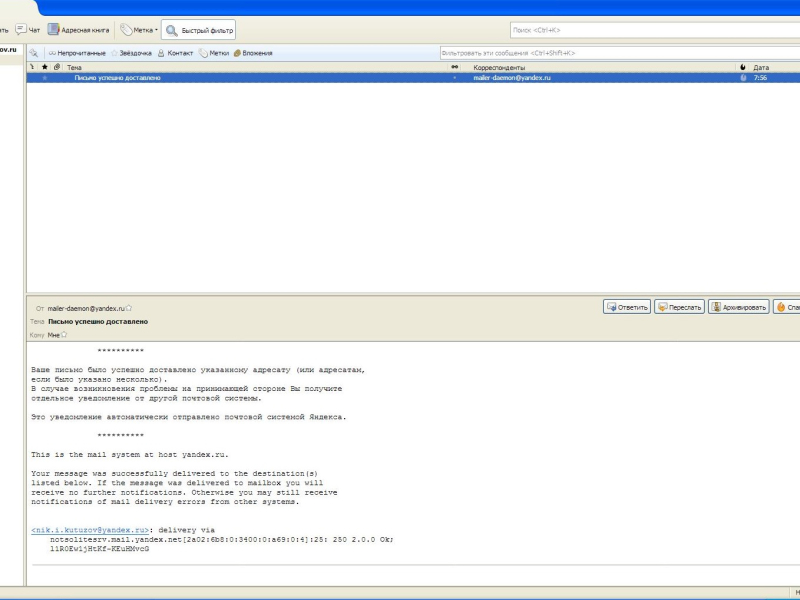Click the star column header icon

click(x=44, y=67)
